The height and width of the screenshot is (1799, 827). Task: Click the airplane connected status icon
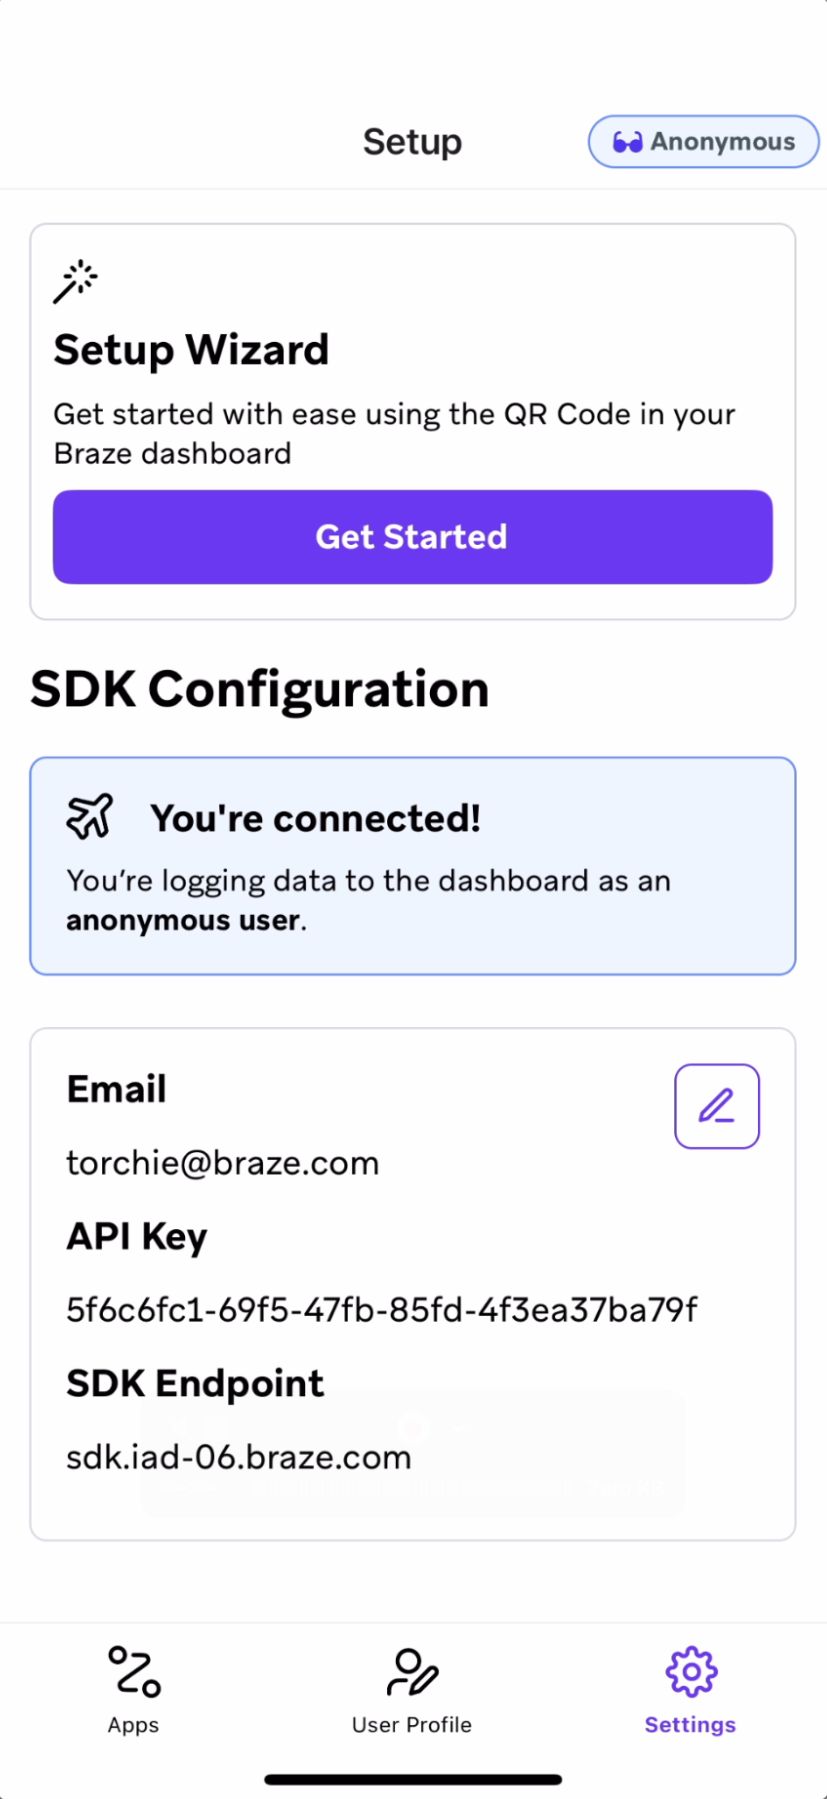point(90,816)
